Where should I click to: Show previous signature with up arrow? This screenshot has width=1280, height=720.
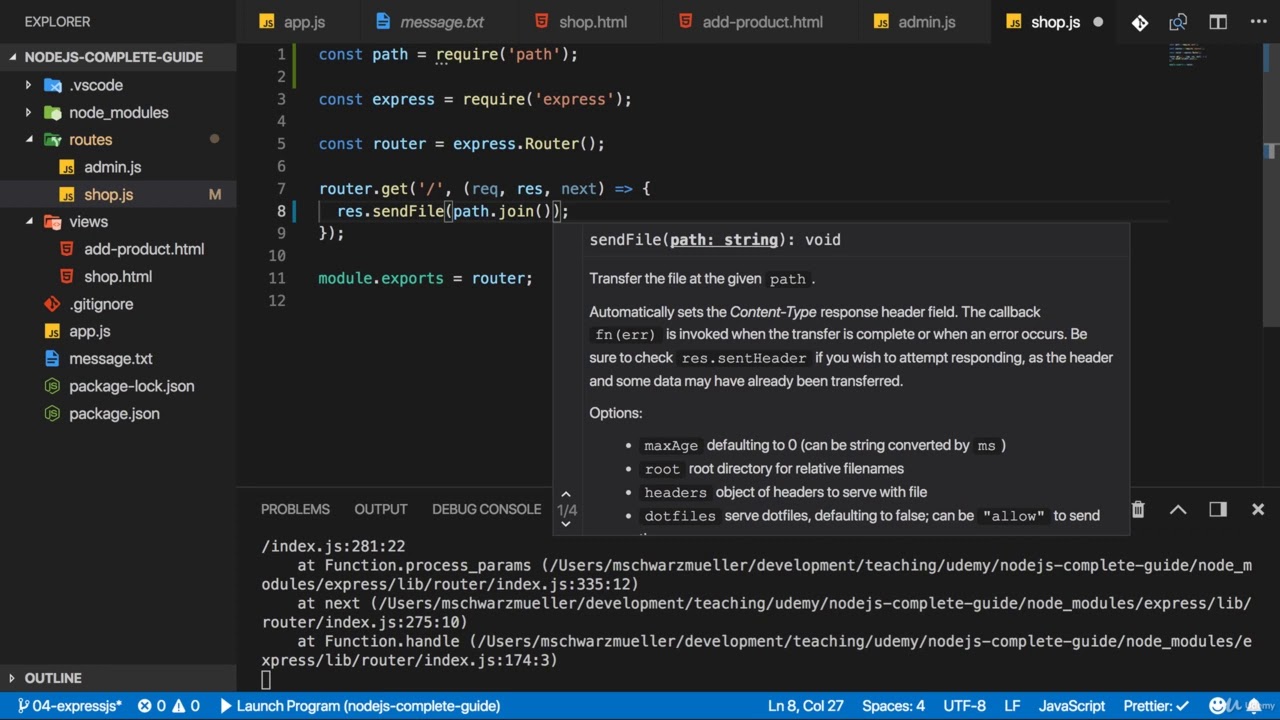(566, 494)
